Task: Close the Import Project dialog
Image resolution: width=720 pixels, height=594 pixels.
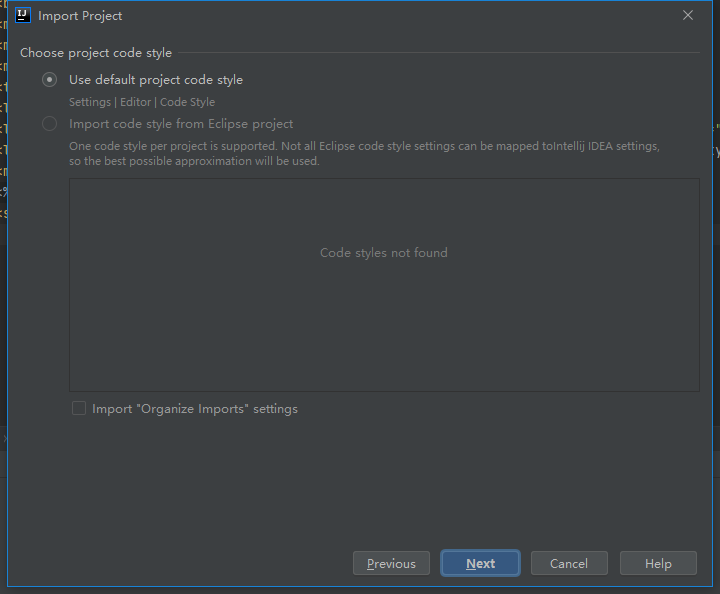Action: click(x=687, y=15)
